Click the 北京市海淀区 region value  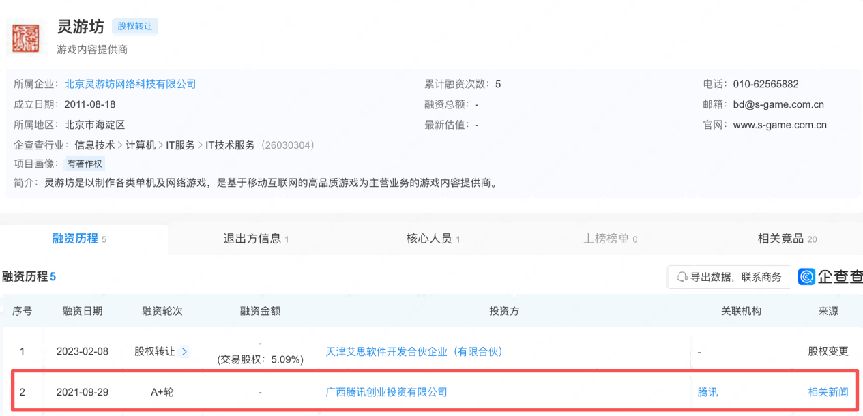point(95,125)
